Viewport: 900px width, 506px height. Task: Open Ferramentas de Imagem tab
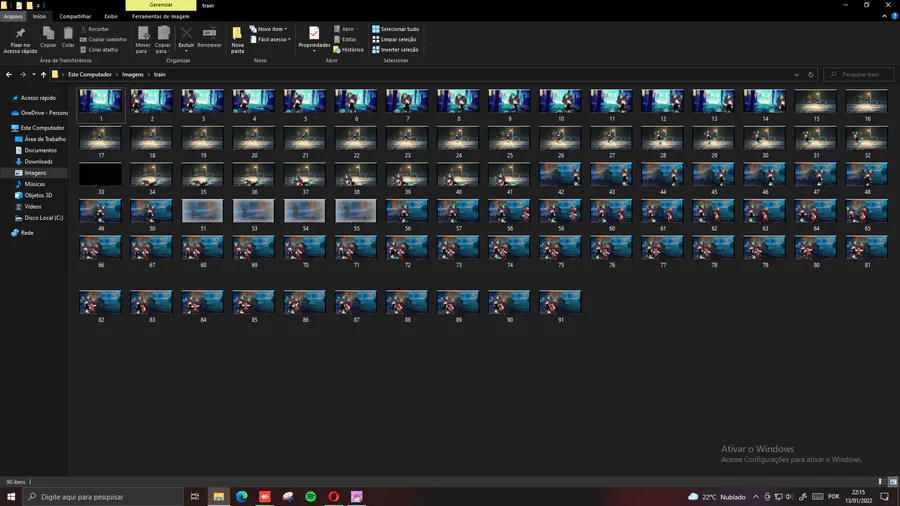click(161, 16)
